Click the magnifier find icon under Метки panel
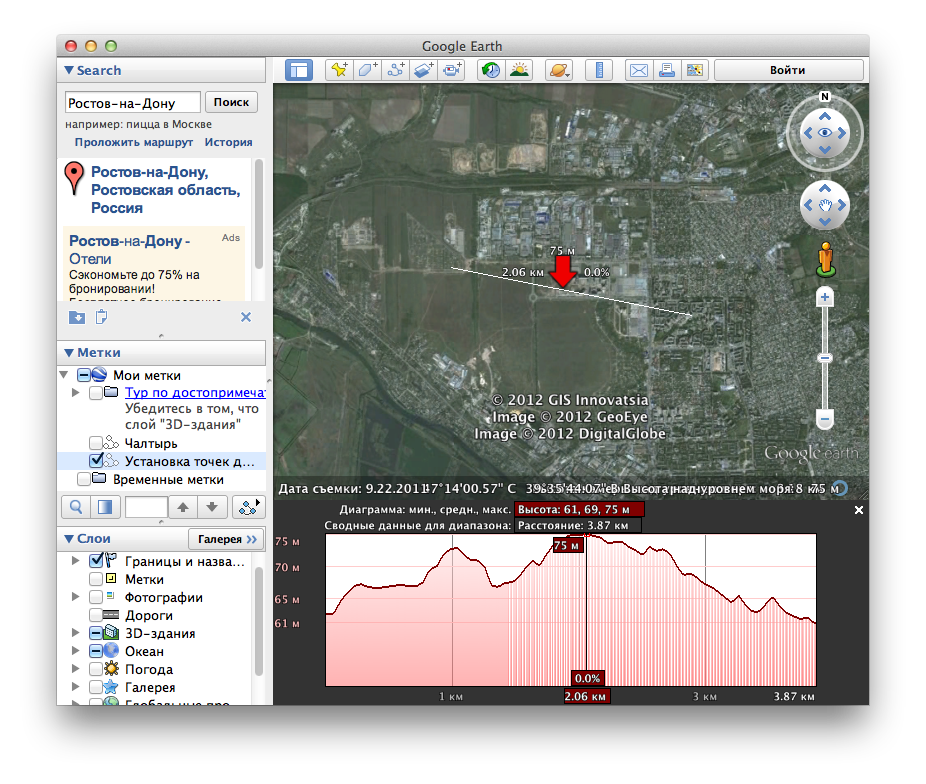The height and width of the screenshot is (784, 926). [x=76, y=507]
